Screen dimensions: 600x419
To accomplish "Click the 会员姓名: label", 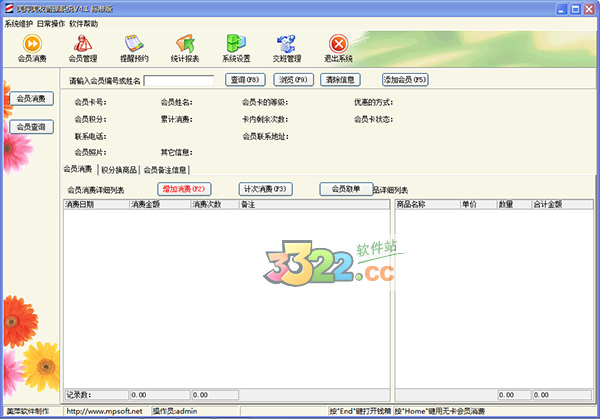I will (x=176, y=102).
